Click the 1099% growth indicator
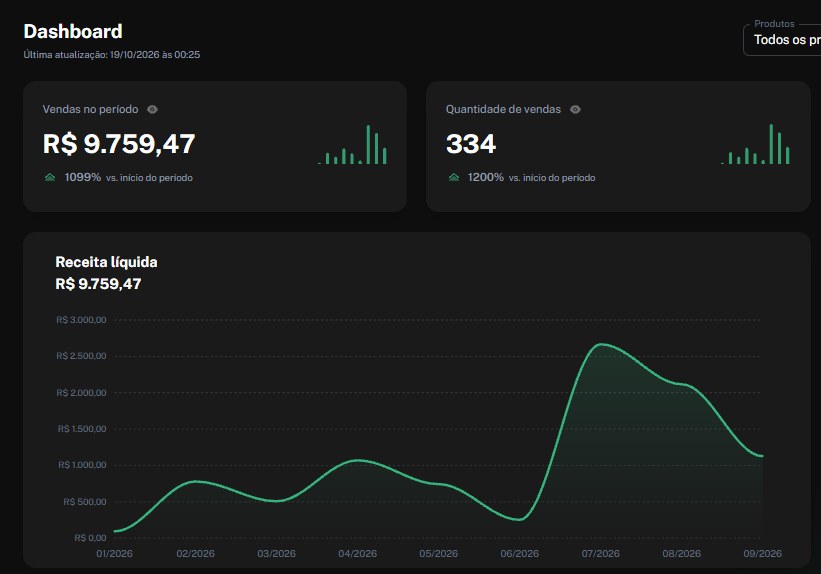This screenshot has height=574, width=821. coord(83,177)
